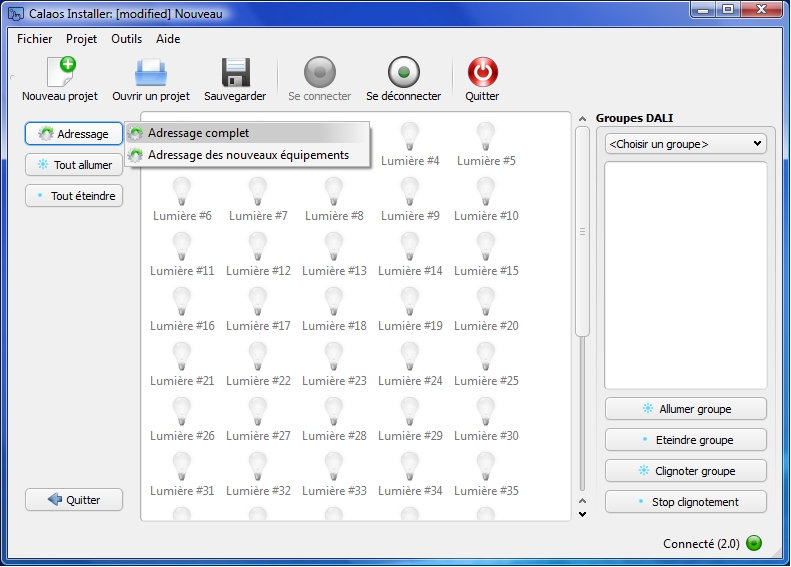Screen dimensions: 791x567
Task: Click the Ouvrir un projet icon
Action: click(151, 73)
